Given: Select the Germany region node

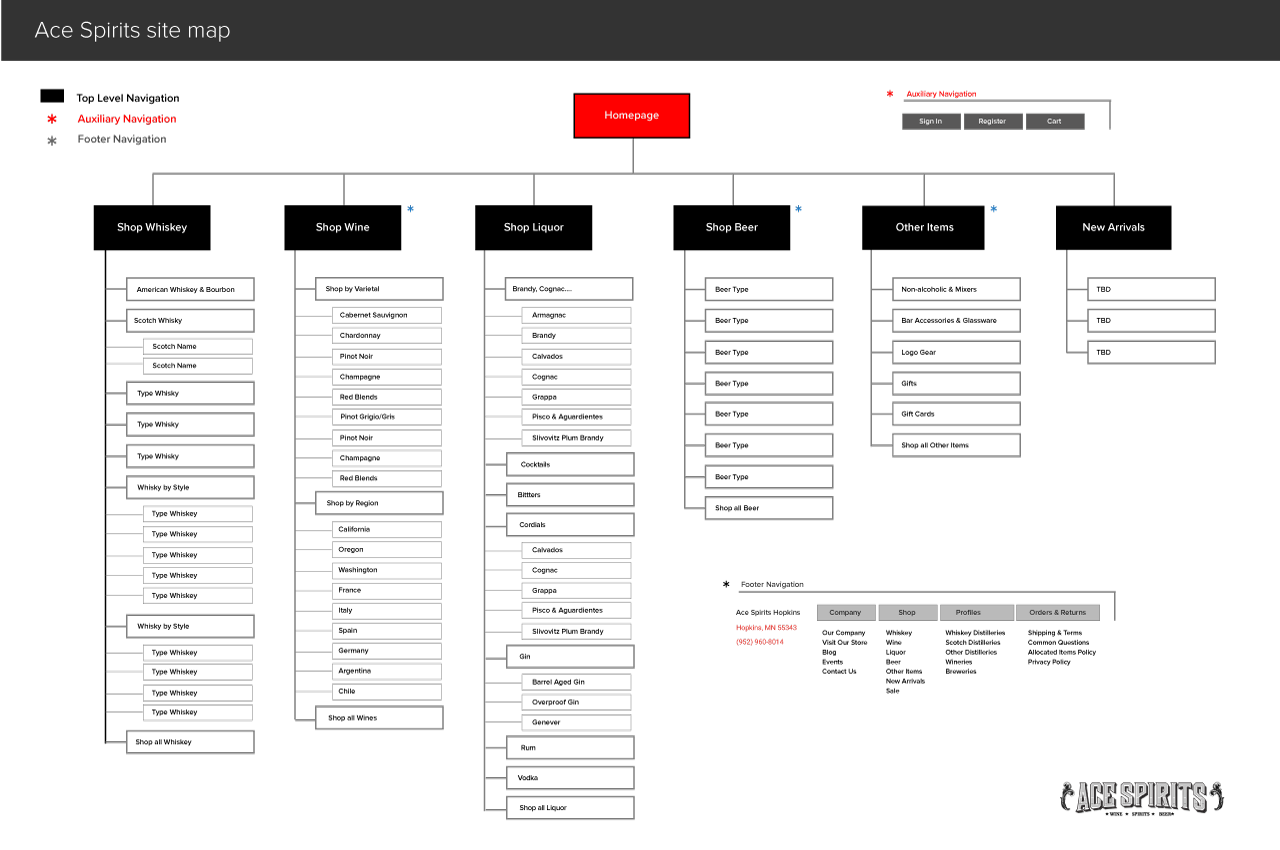Looking at the screenshot, I should (387, 651).
